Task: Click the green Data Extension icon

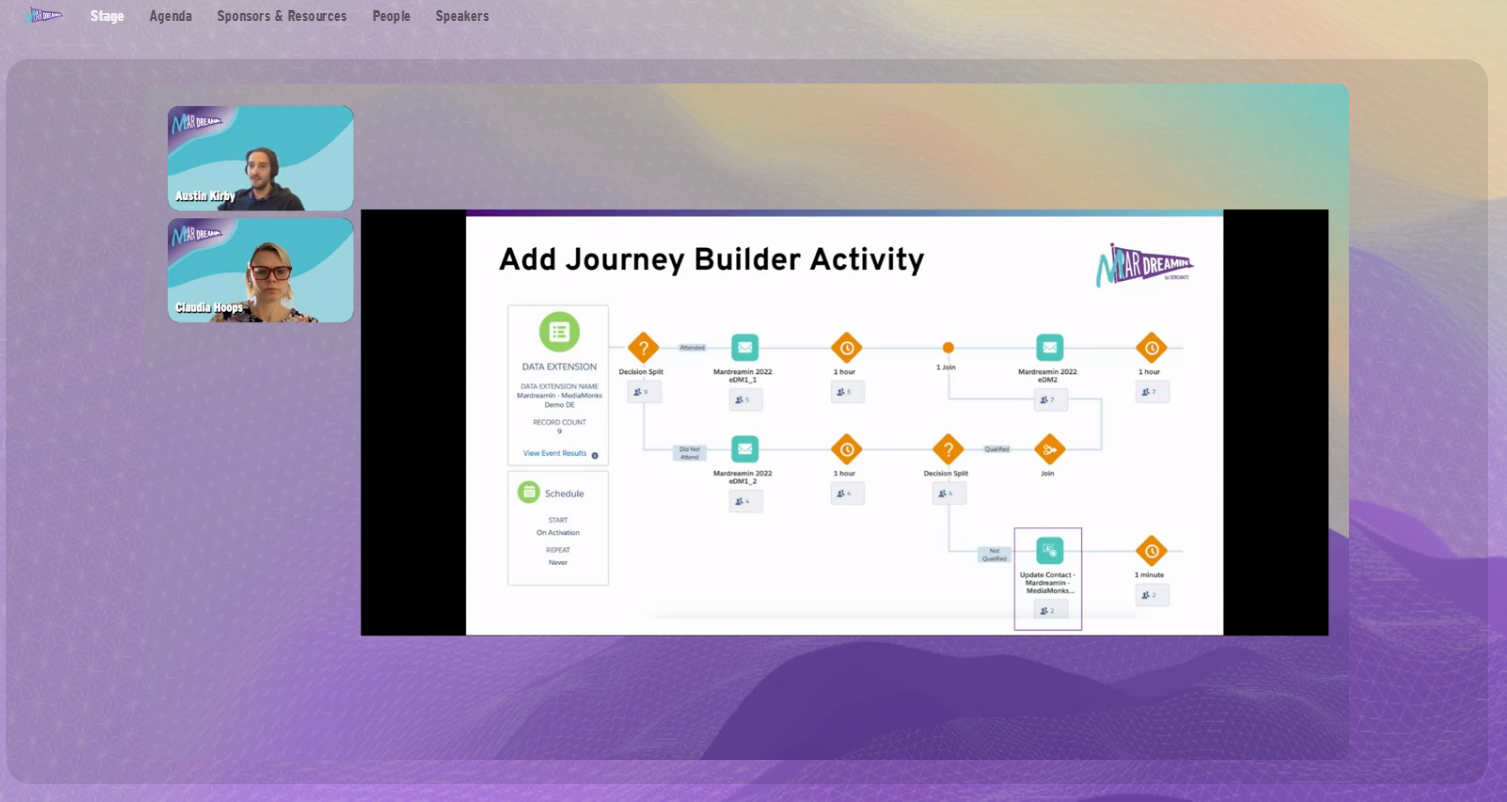Action: tap(559, 332)
